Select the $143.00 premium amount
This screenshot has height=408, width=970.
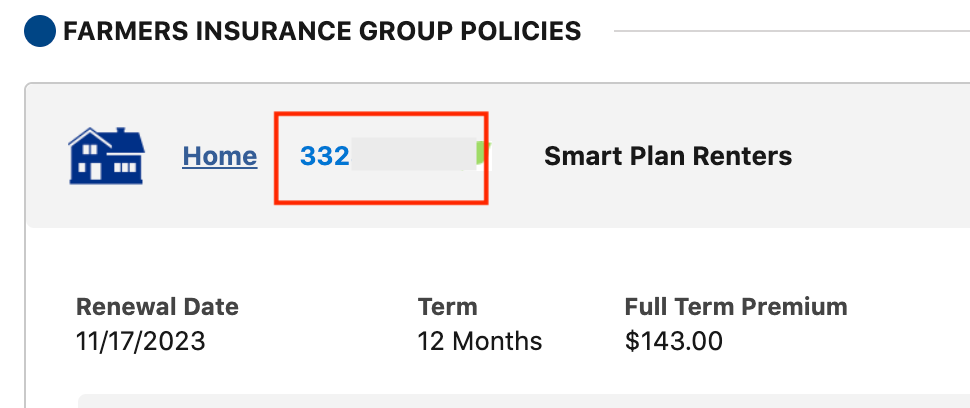coord(673,341)
